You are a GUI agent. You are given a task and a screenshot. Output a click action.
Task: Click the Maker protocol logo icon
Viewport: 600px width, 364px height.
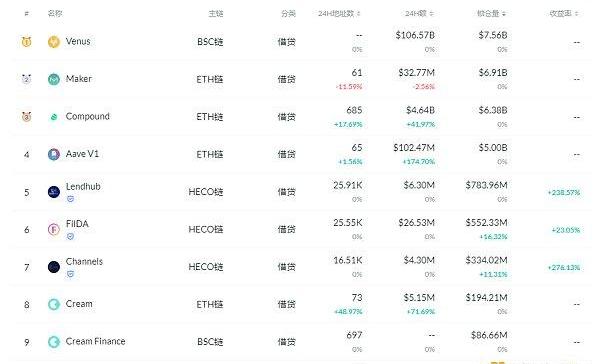coord(54,79)
